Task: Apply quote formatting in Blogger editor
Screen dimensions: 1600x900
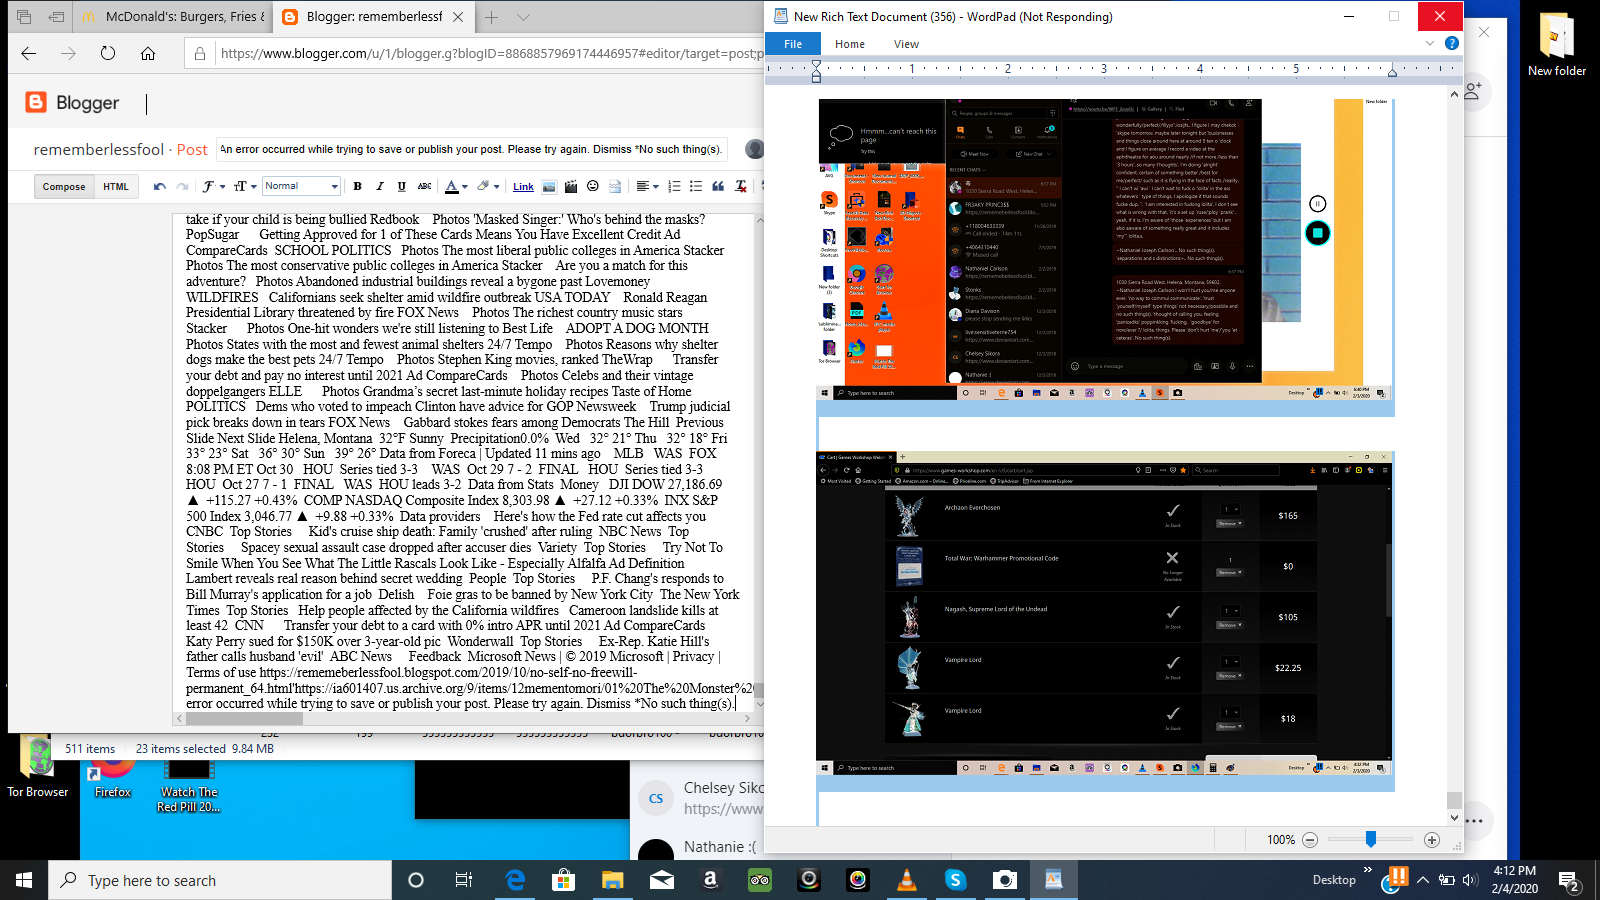Action: [718, 186]
